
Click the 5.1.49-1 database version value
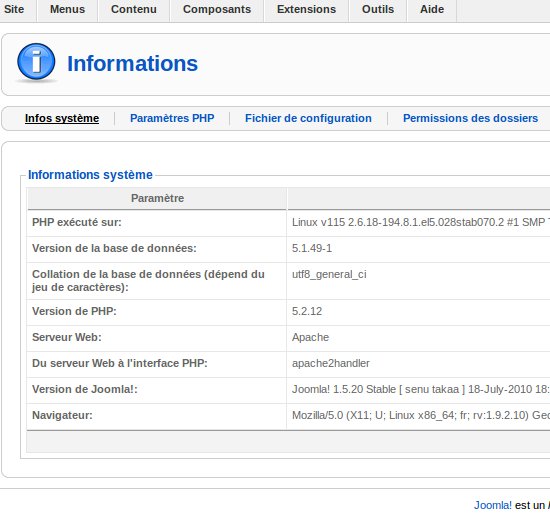[312, 248]
